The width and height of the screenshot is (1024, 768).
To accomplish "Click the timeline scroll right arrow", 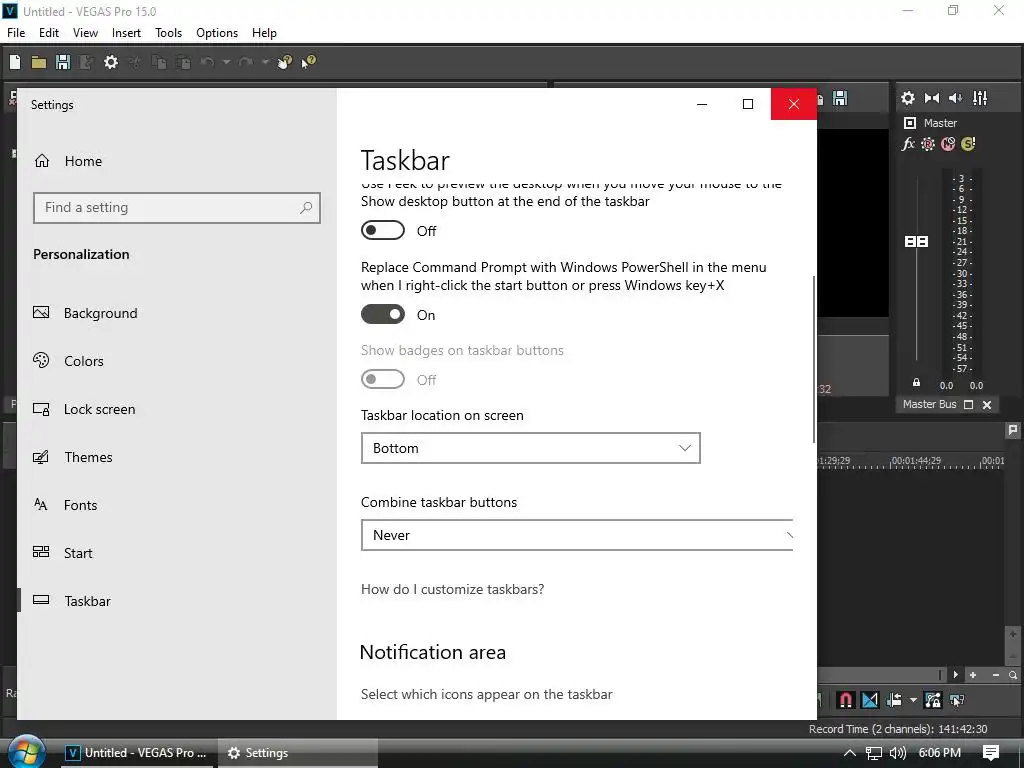I will point(955,675).
